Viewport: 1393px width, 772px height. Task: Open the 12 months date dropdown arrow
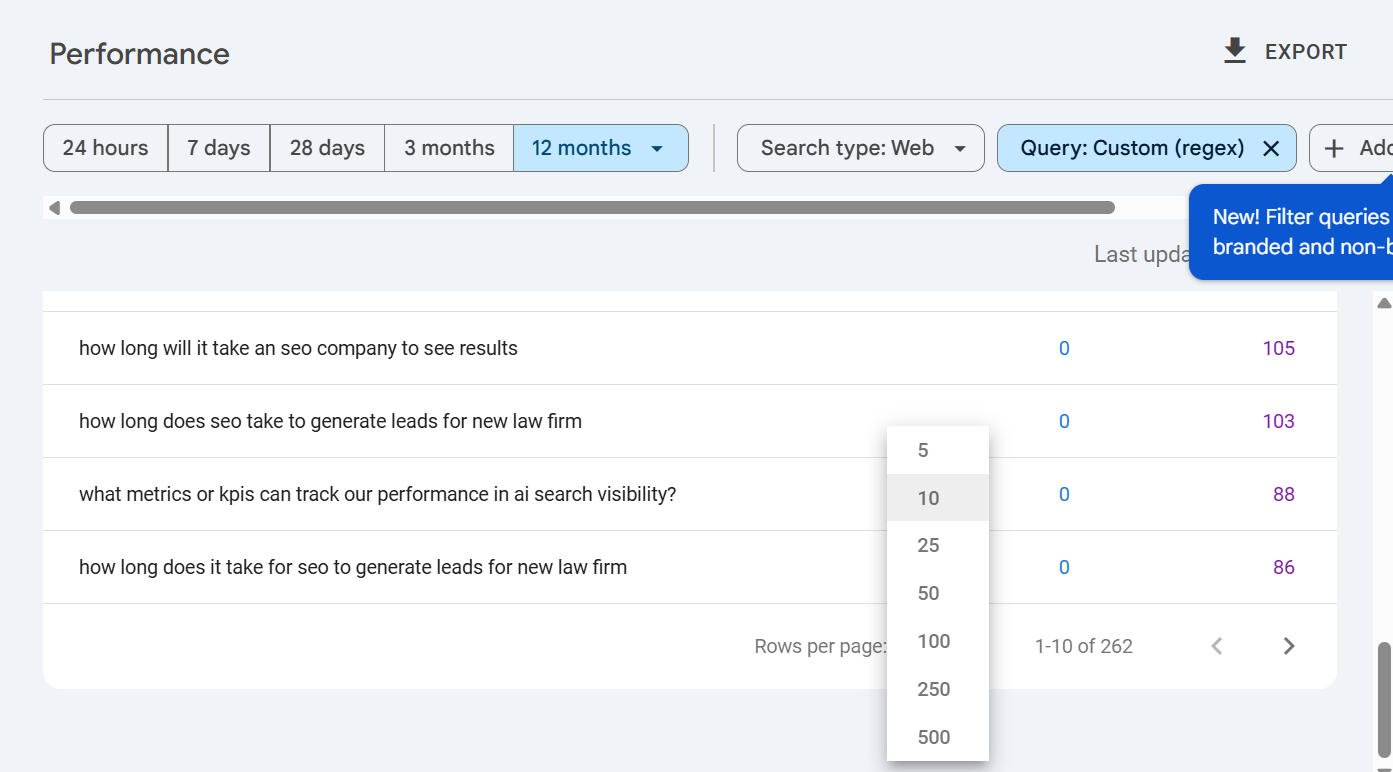pyautogui.click(x=657, y=149)
